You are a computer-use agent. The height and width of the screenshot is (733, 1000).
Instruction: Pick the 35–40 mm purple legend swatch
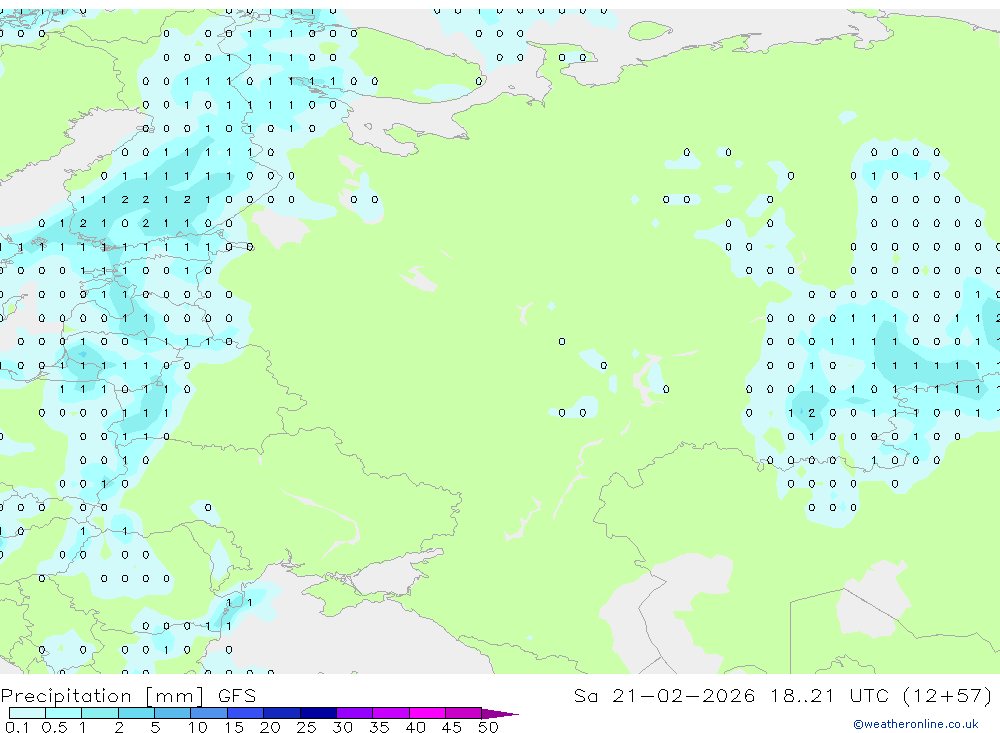391,713
